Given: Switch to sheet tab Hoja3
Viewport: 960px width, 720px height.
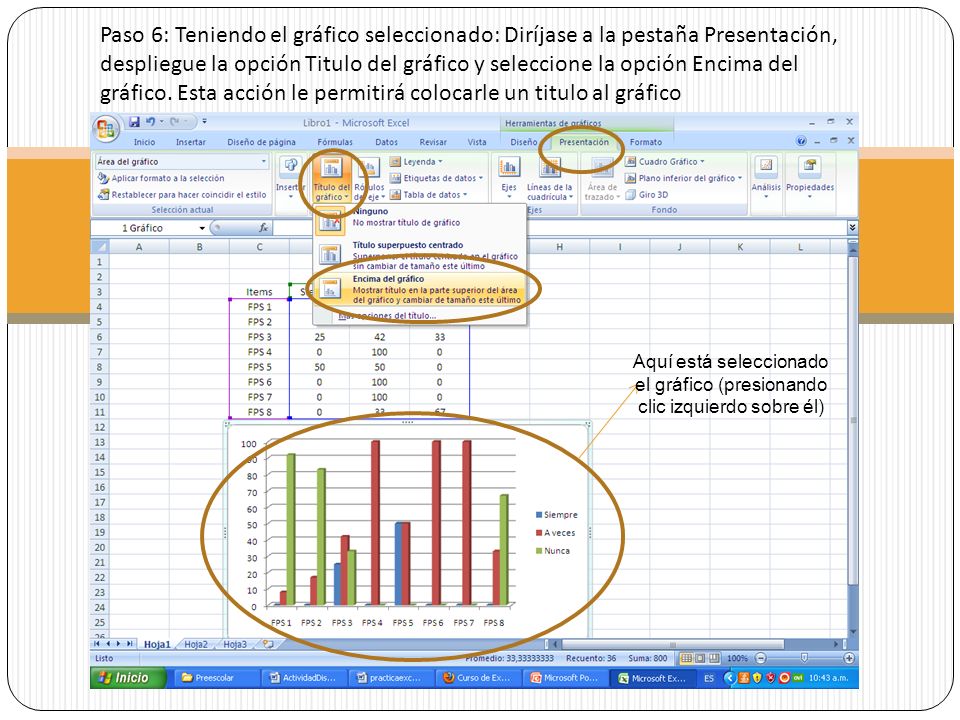Looking at the screenshot, I should (x=235, y=645).
